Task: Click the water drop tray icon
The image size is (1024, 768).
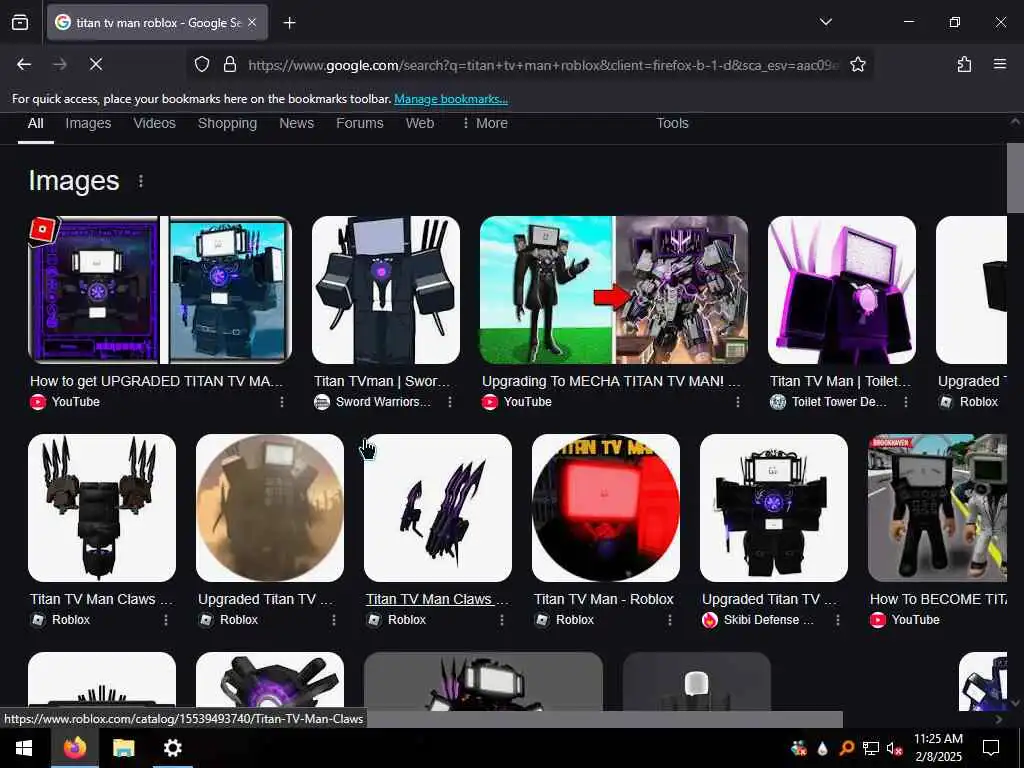Action: click(822, 748)
